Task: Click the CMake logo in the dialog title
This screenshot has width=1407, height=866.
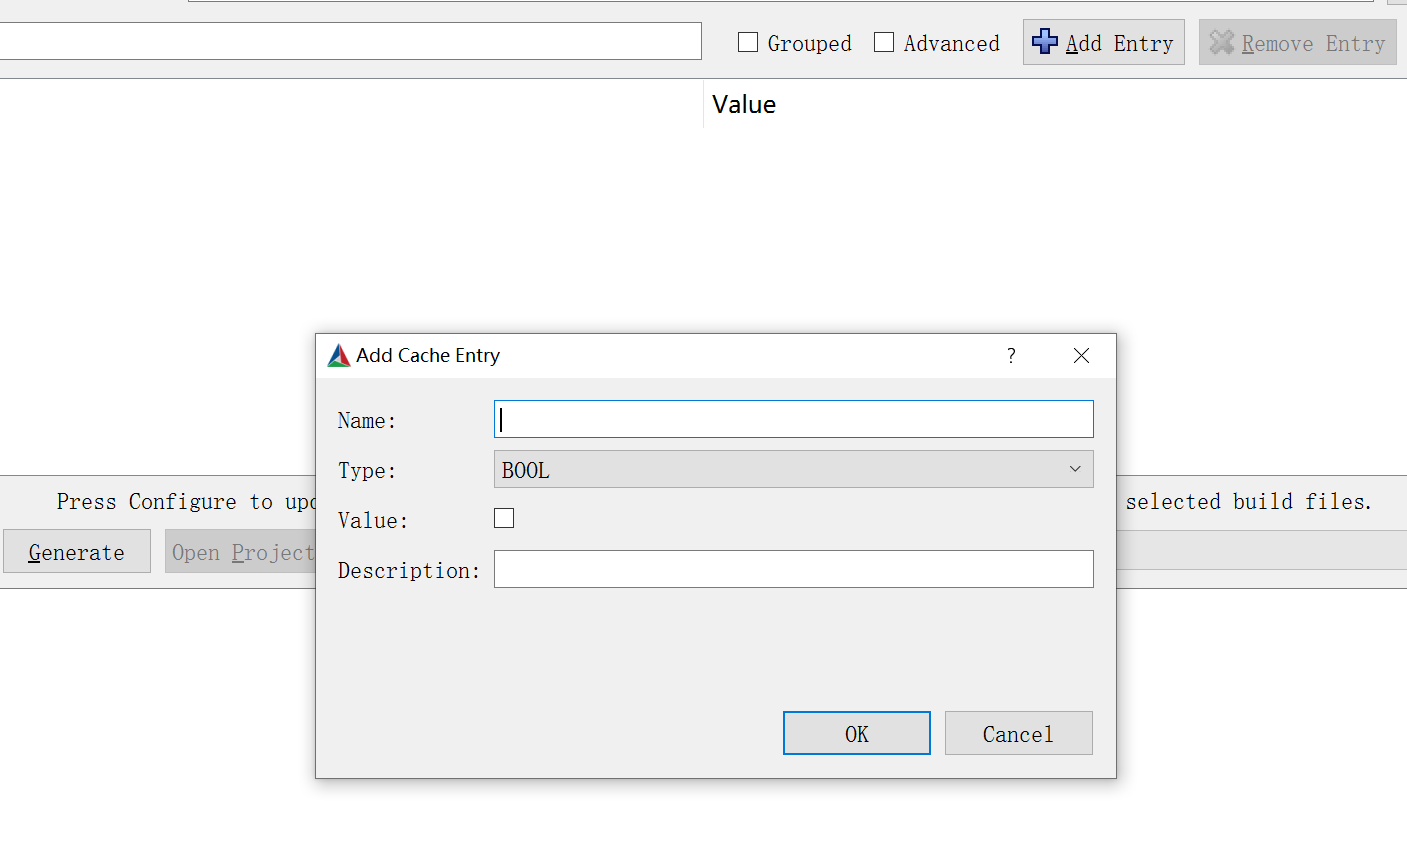Action: click(x=338, y=355)
